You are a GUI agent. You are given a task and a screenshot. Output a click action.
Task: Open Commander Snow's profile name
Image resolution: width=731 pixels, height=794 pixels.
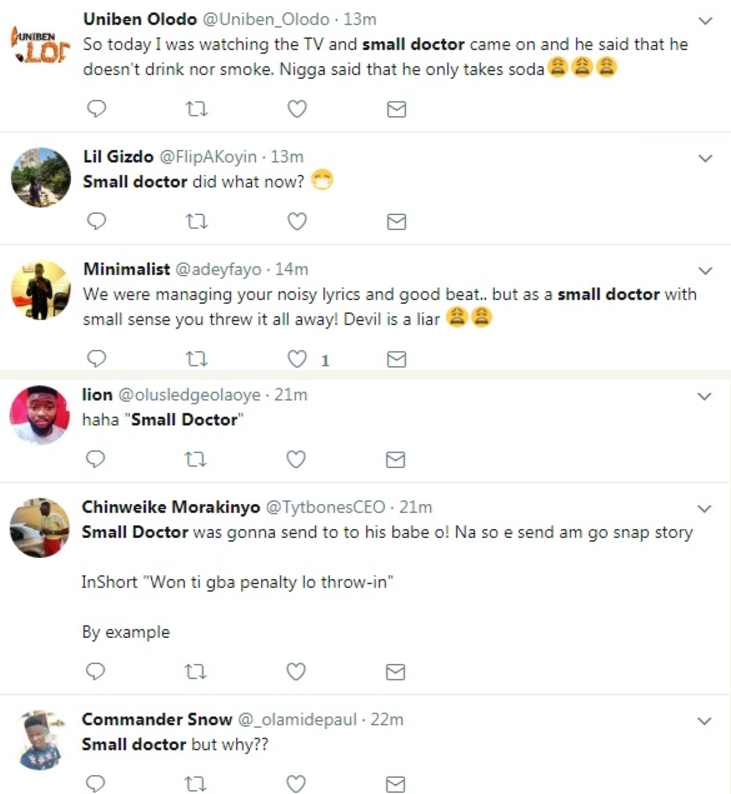157,719
